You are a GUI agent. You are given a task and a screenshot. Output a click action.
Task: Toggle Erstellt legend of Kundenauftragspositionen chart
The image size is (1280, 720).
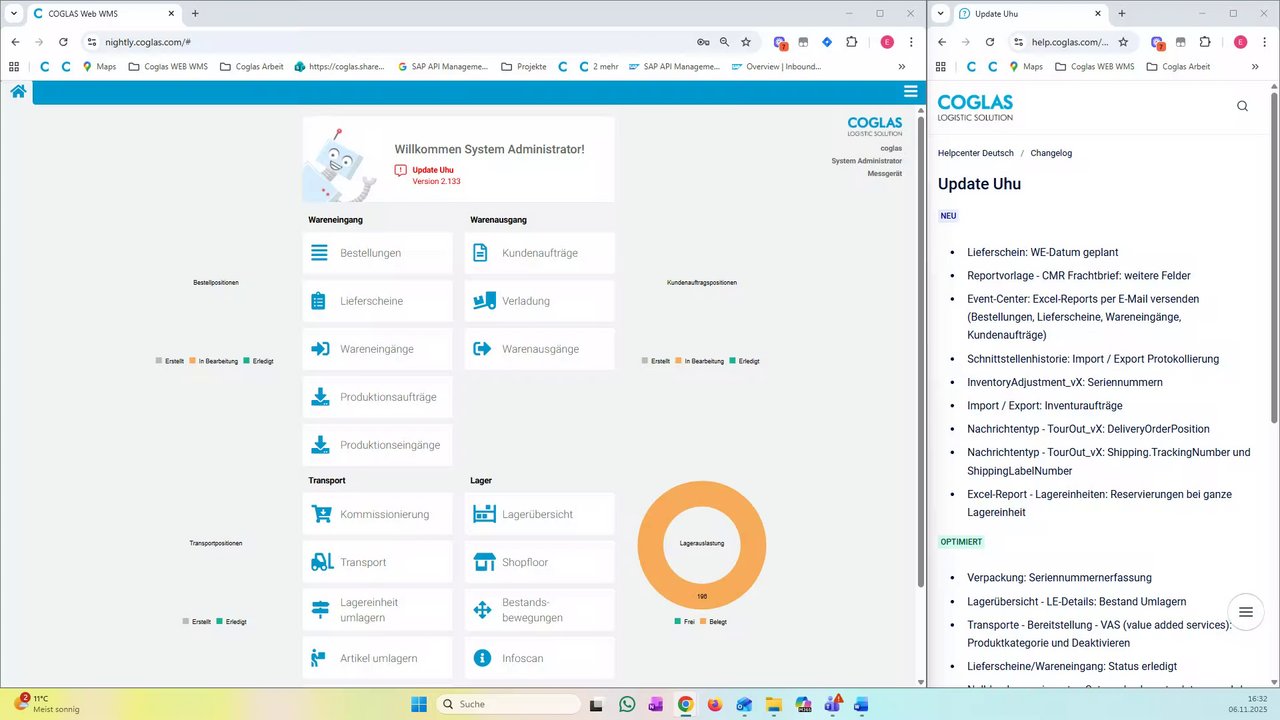(656, 361)
